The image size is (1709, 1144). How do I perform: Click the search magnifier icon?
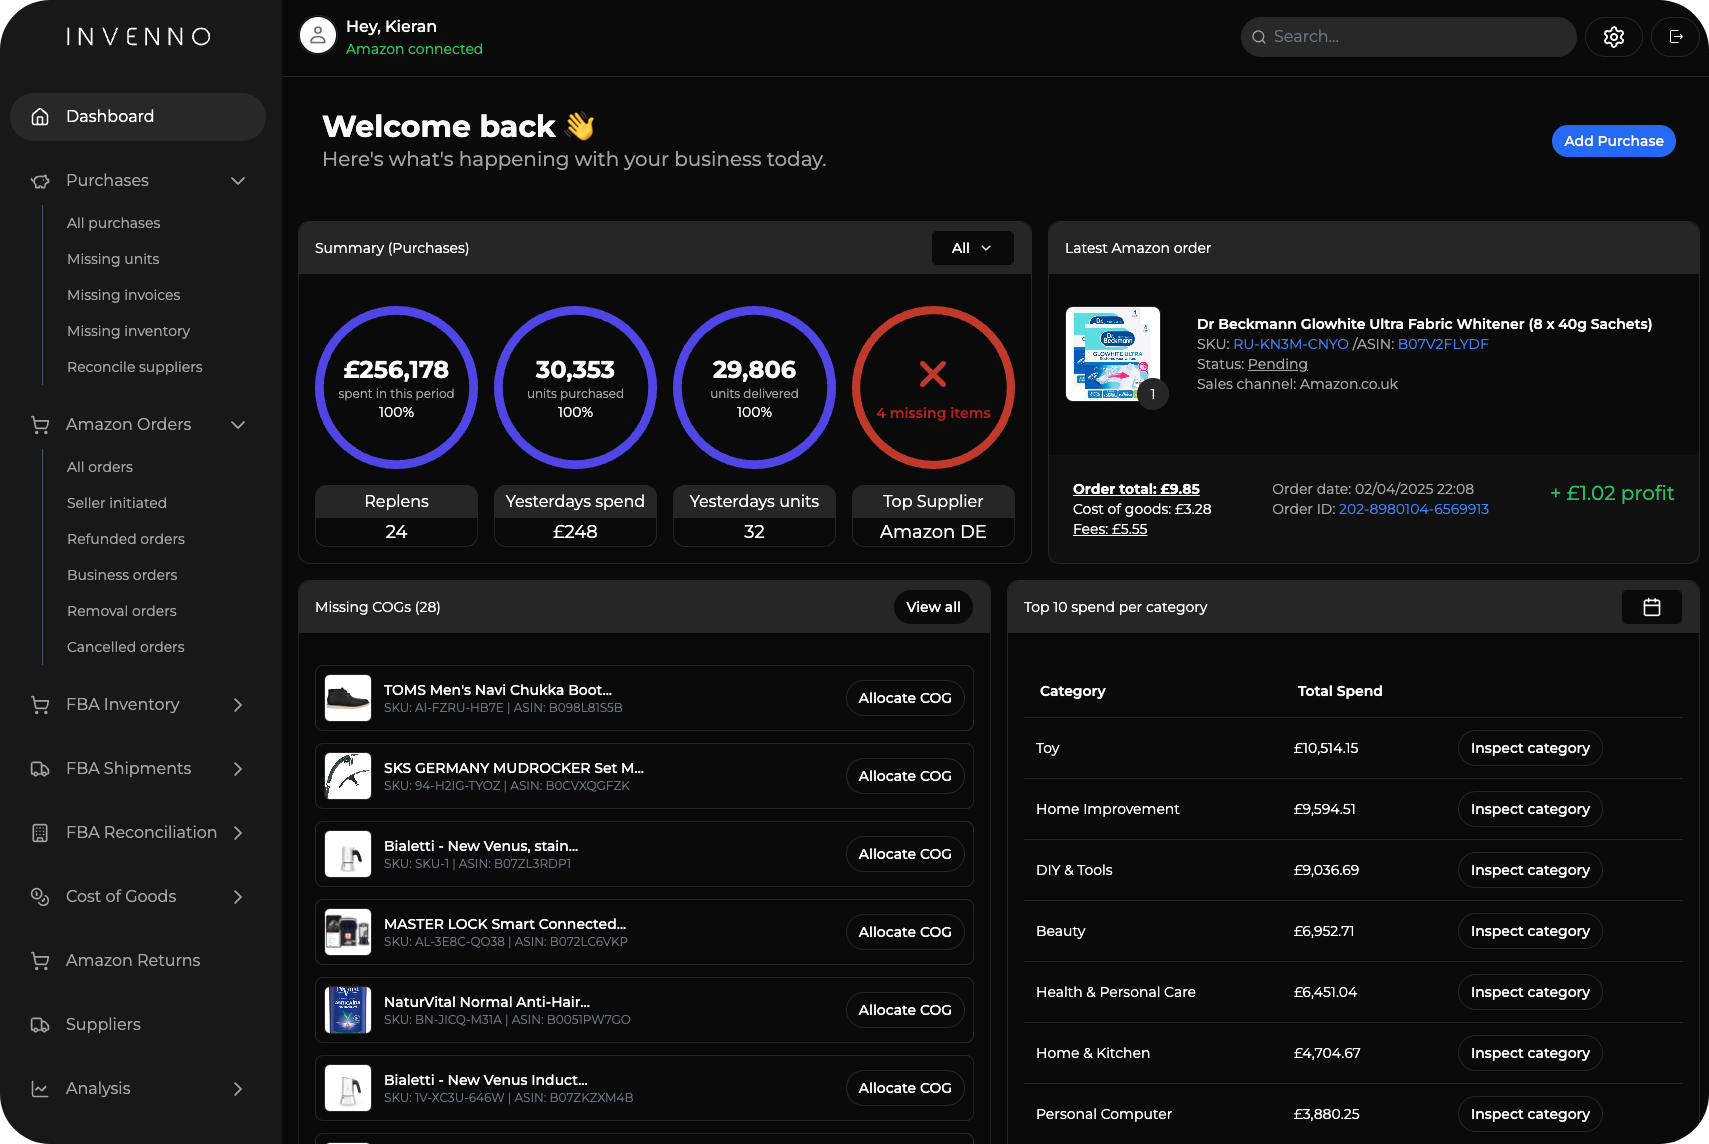click(x=1259, y=37)
